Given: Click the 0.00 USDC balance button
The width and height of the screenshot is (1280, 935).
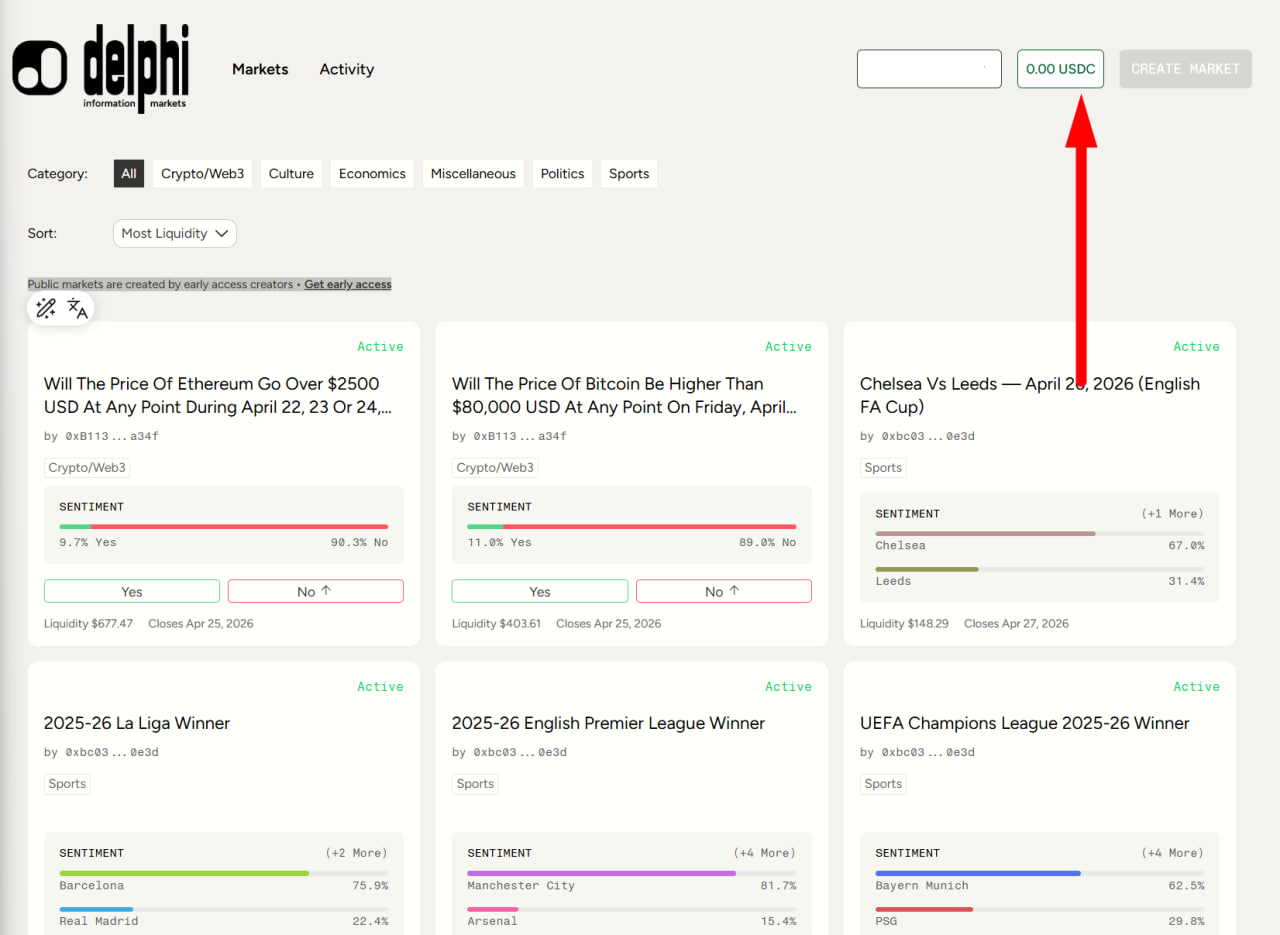Looking at the screenshot, I should point(1060,69).
